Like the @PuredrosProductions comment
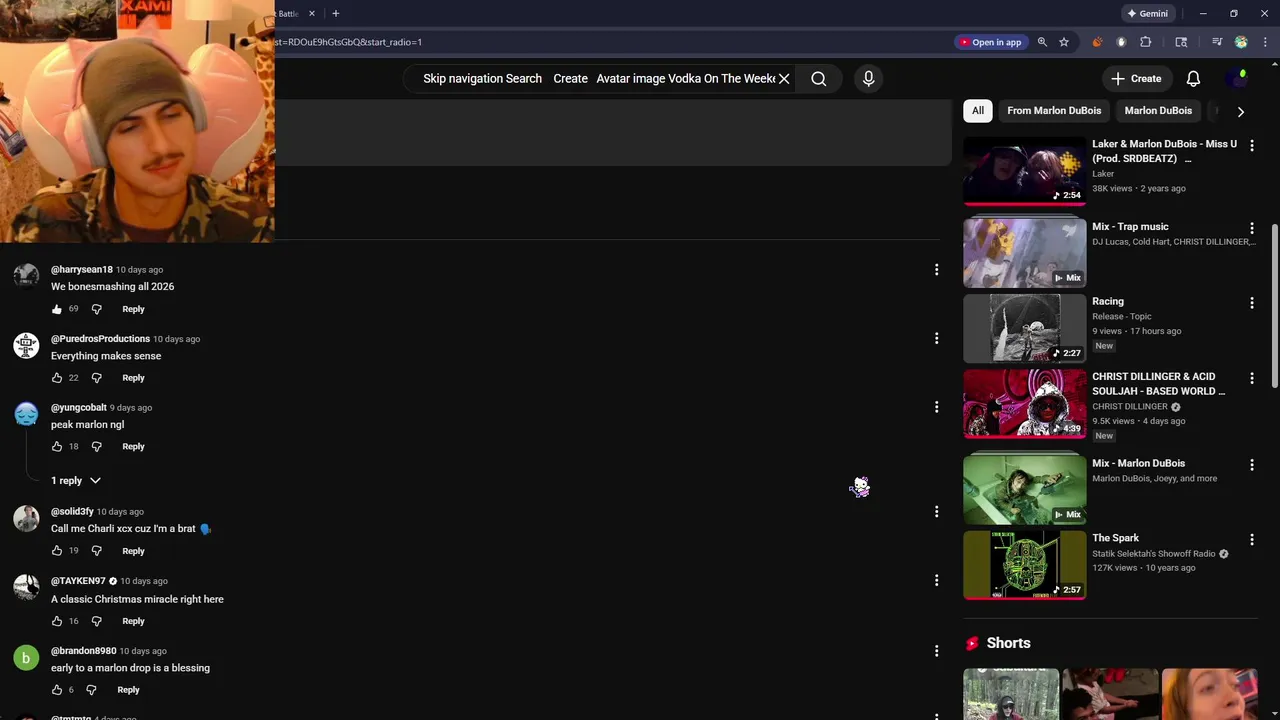The image size is (1280, 720). (57, 378)
